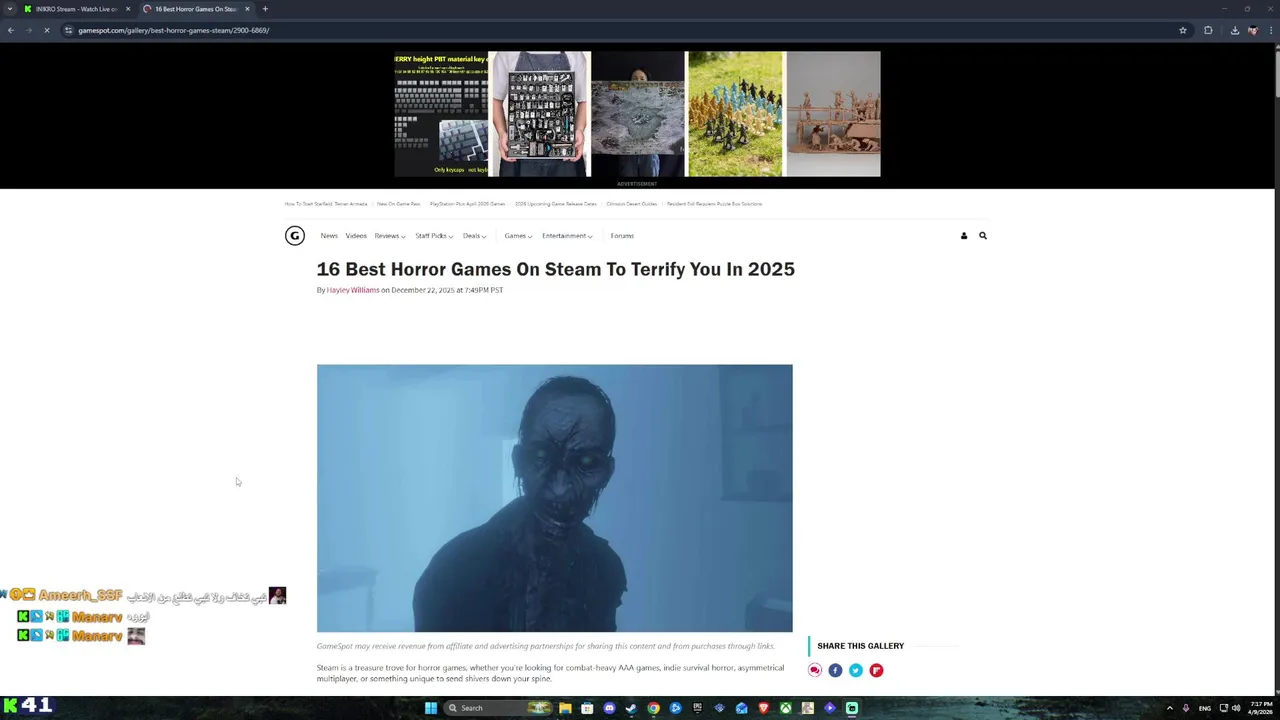
Task: Open Crimson Desert Guides link
Action: 632,204
